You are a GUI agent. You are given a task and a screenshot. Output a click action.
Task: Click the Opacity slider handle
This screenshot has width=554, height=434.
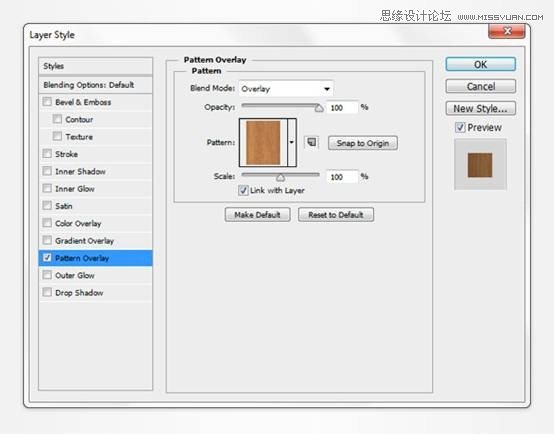click(319, 108)
